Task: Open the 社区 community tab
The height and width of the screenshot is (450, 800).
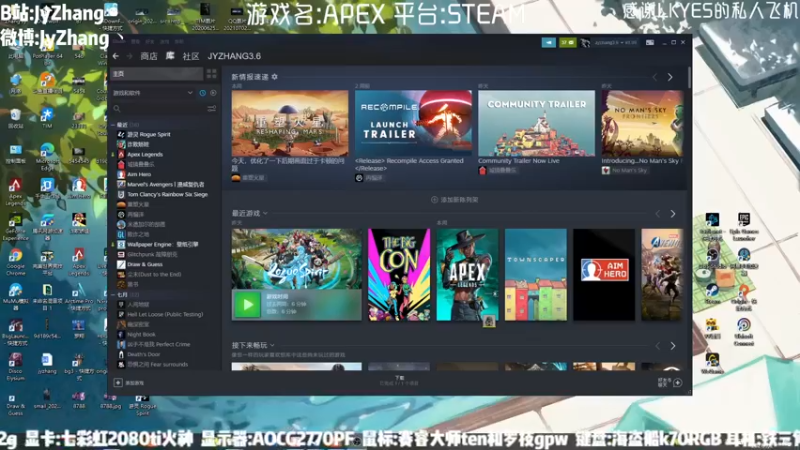Action: 191,56
